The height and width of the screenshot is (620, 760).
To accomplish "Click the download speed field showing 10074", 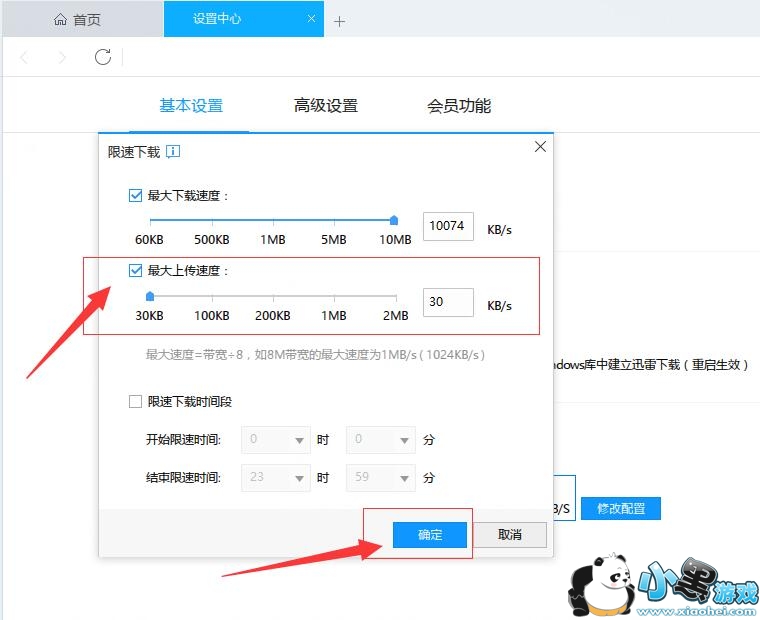I will pos(448,226).
